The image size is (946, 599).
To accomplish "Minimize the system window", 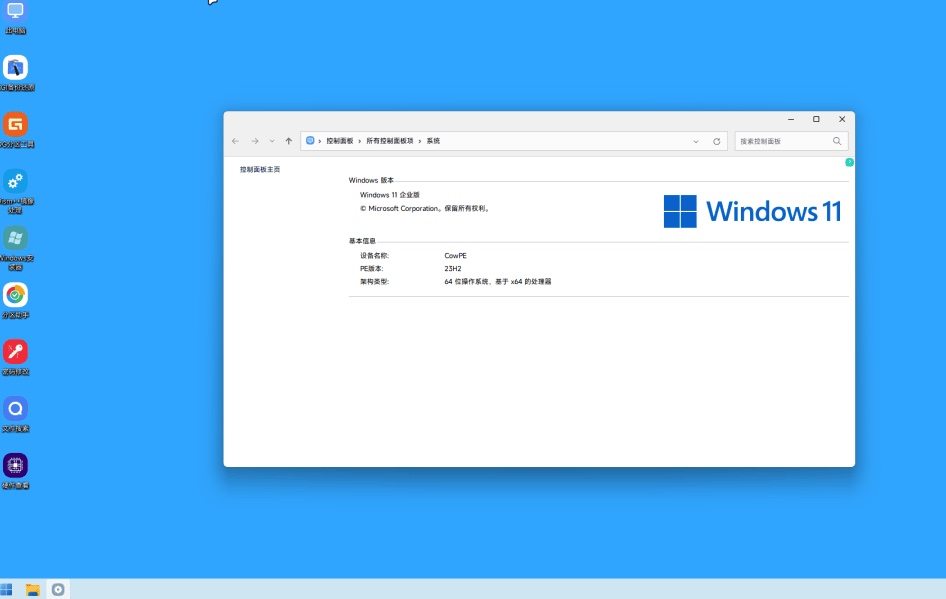I will tap(790, 119).
